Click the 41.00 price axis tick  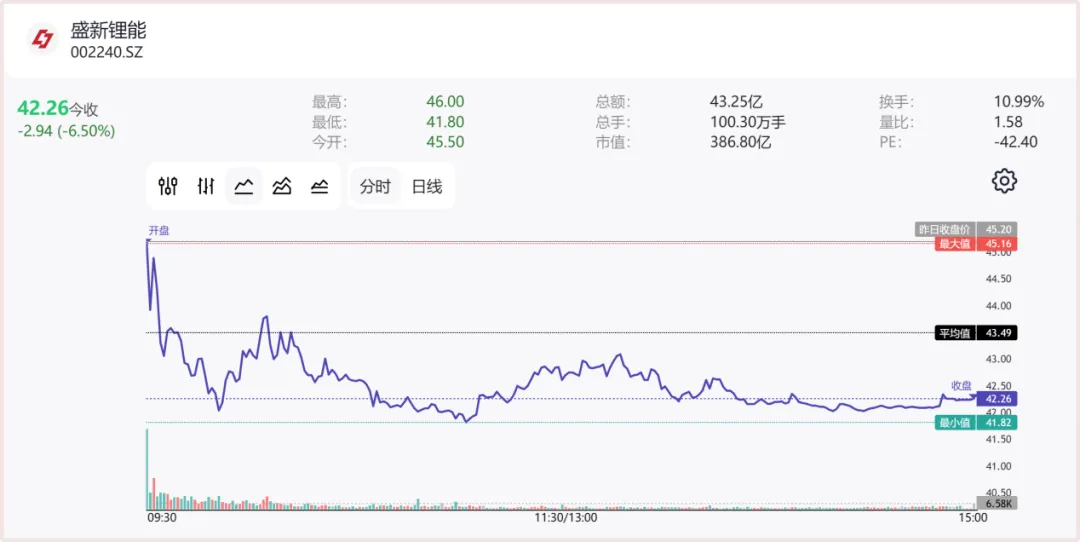(x=997, y=466)
